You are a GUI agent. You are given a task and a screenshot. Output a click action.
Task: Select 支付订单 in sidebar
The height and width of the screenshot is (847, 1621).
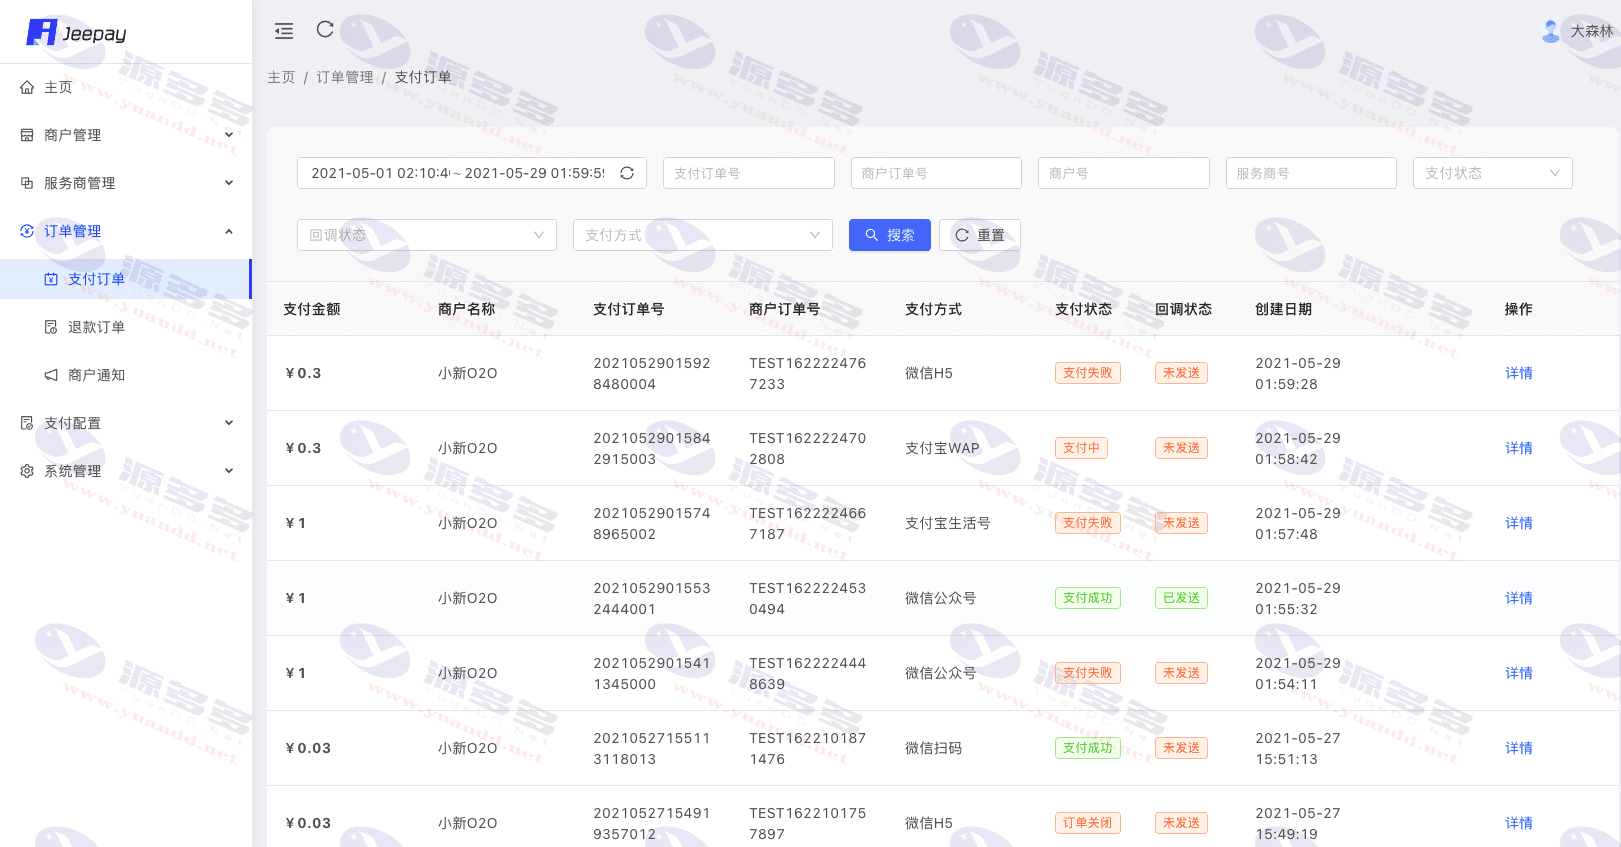[126, 279]
